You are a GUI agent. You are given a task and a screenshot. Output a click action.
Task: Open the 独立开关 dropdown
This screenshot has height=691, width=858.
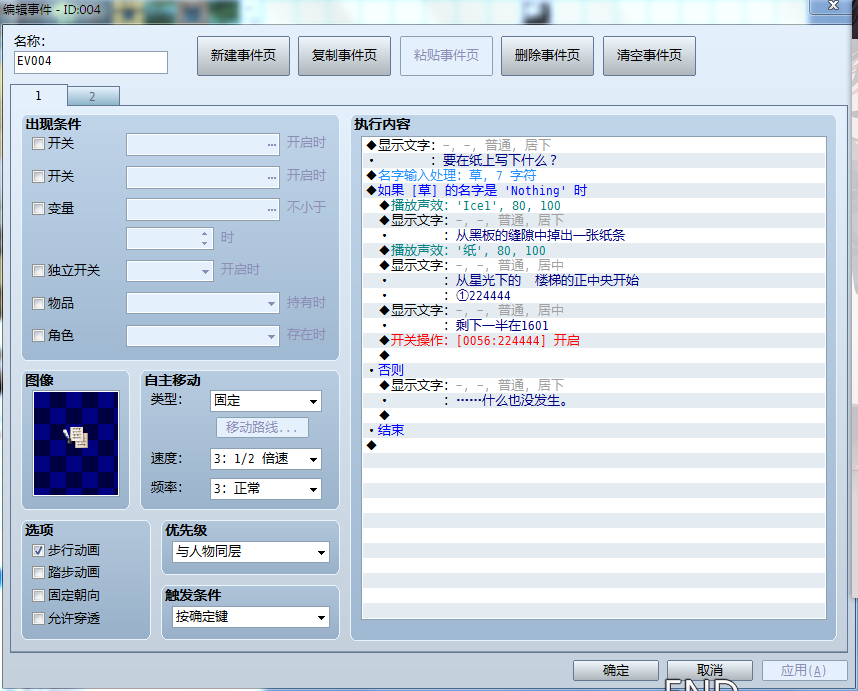pyautogui.click(x=170, y=271)
